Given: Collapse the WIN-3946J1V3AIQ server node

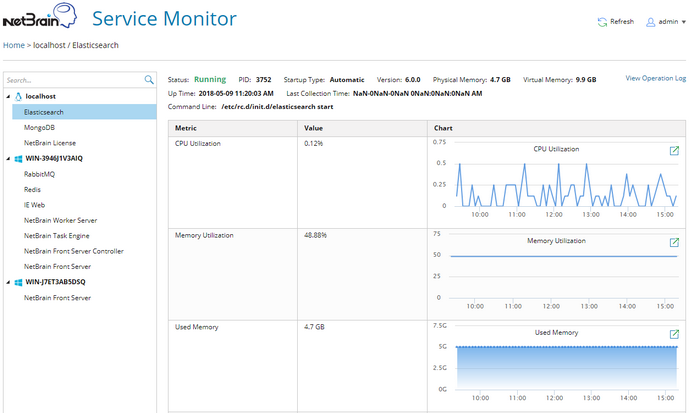Looking at the screenshot, I should [x=7, y=158].
